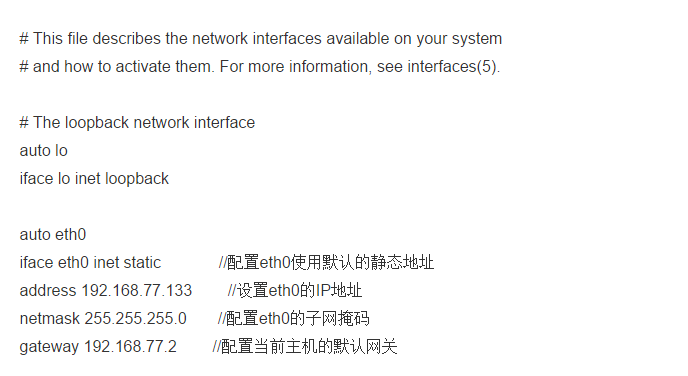The image size is (688, 376).
Task: Click the 'interfaces(5)' reference text
Action: (454, 67)
